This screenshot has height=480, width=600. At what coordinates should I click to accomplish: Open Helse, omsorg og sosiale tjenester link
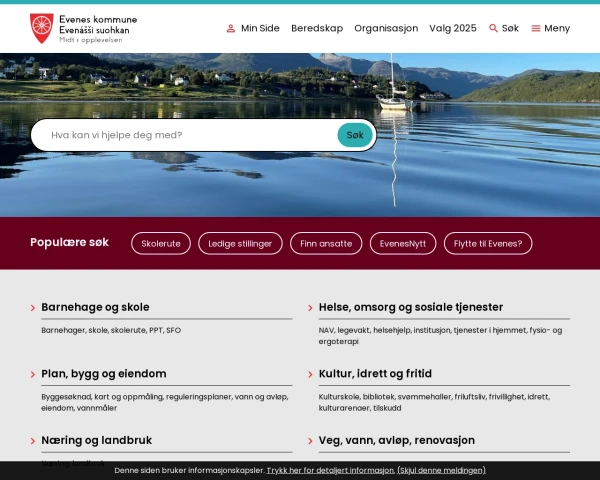click(x=411, y=307)
